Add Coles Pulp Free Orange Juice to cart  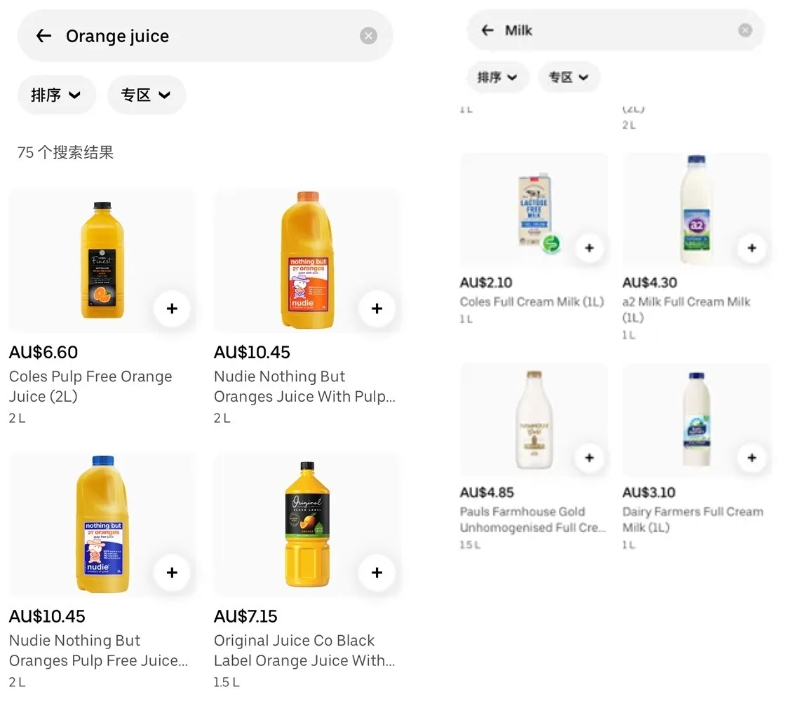(x=172, y=308)
